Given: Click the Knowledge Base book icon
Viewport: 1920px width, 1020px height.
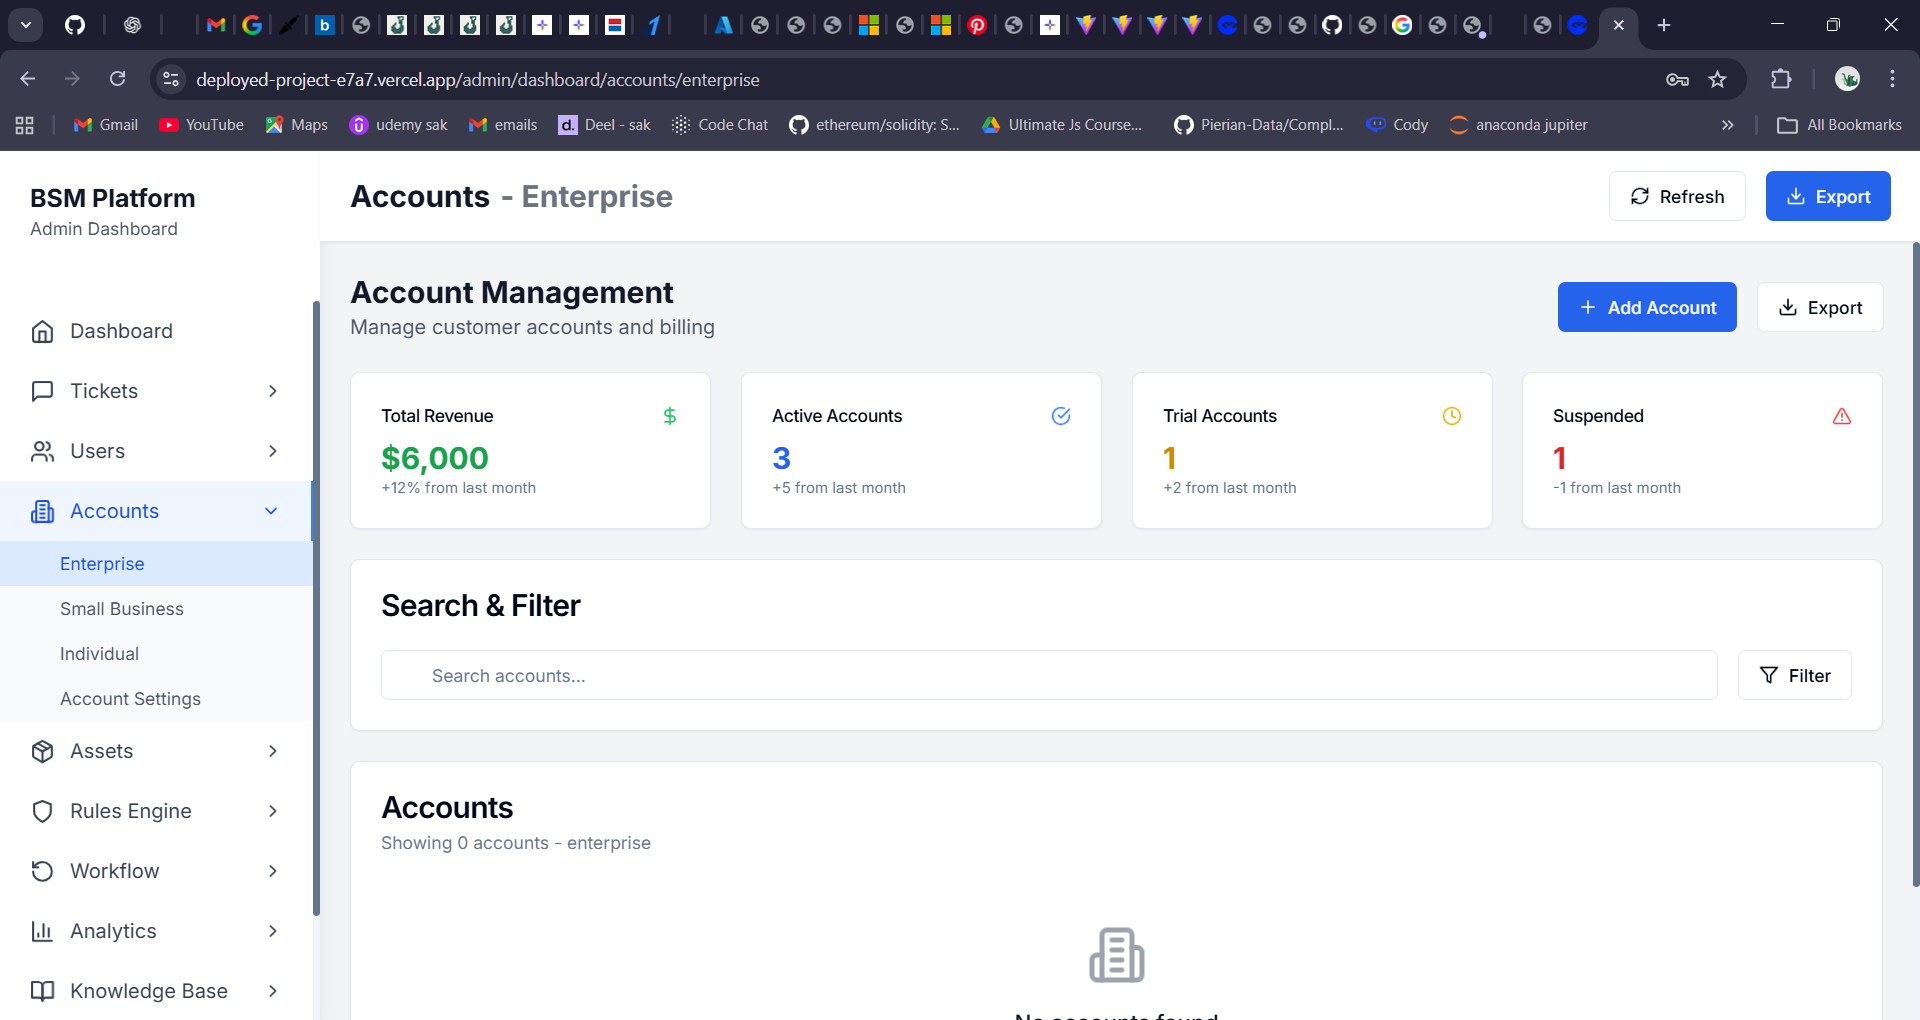Looking at the screenshot, I should [42, 991].
